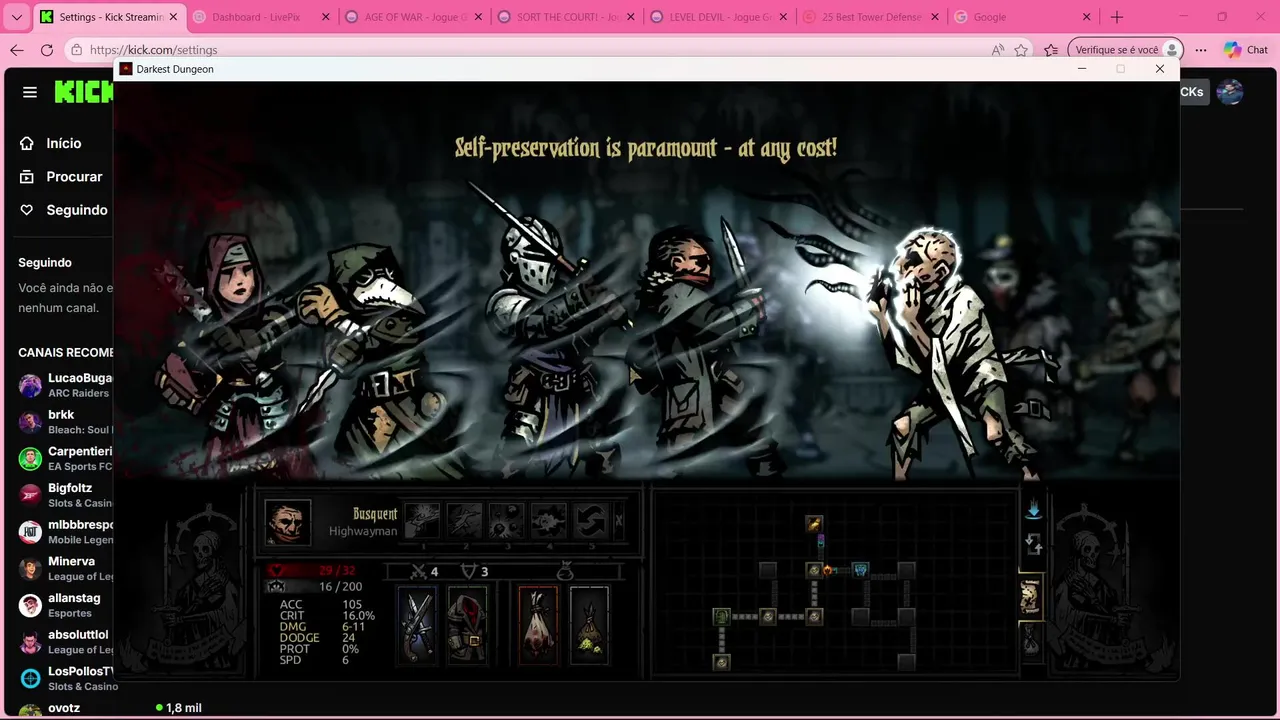The height and width of the screenshot is (720, 1280).
Task: Click the browser back arrow
Action: click(17, 50)
